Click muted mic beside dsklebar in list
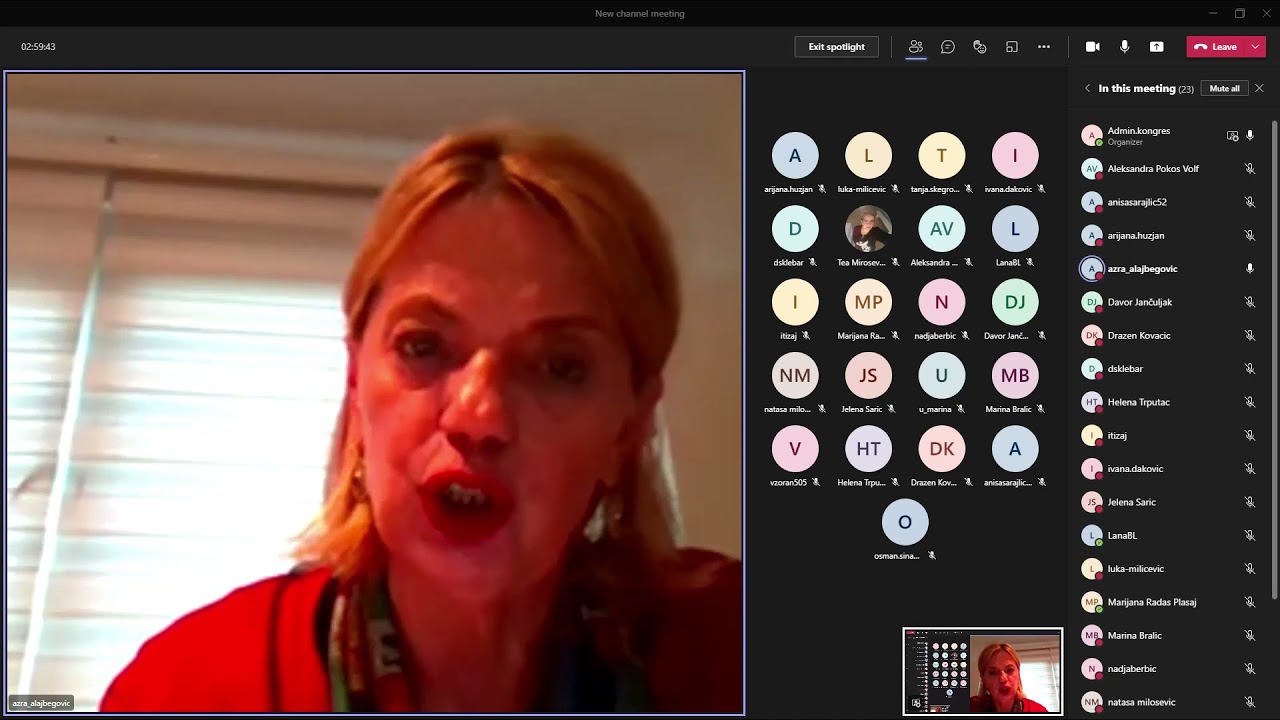1280x720 pixels. click(1250, 369)
